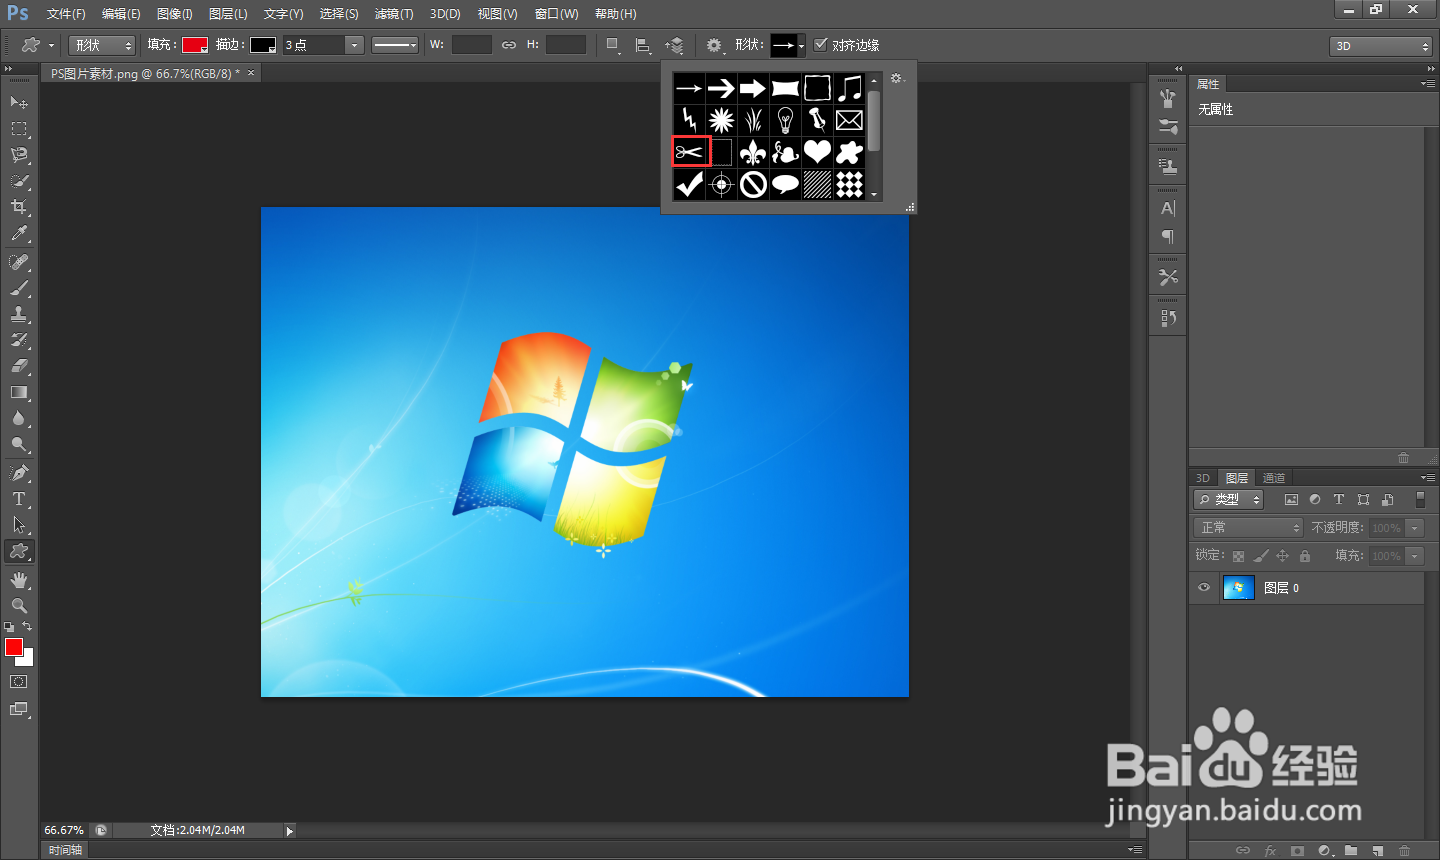The image size is (1440, 860).
Task: Select the Pen tool
Action: point(19,473)
